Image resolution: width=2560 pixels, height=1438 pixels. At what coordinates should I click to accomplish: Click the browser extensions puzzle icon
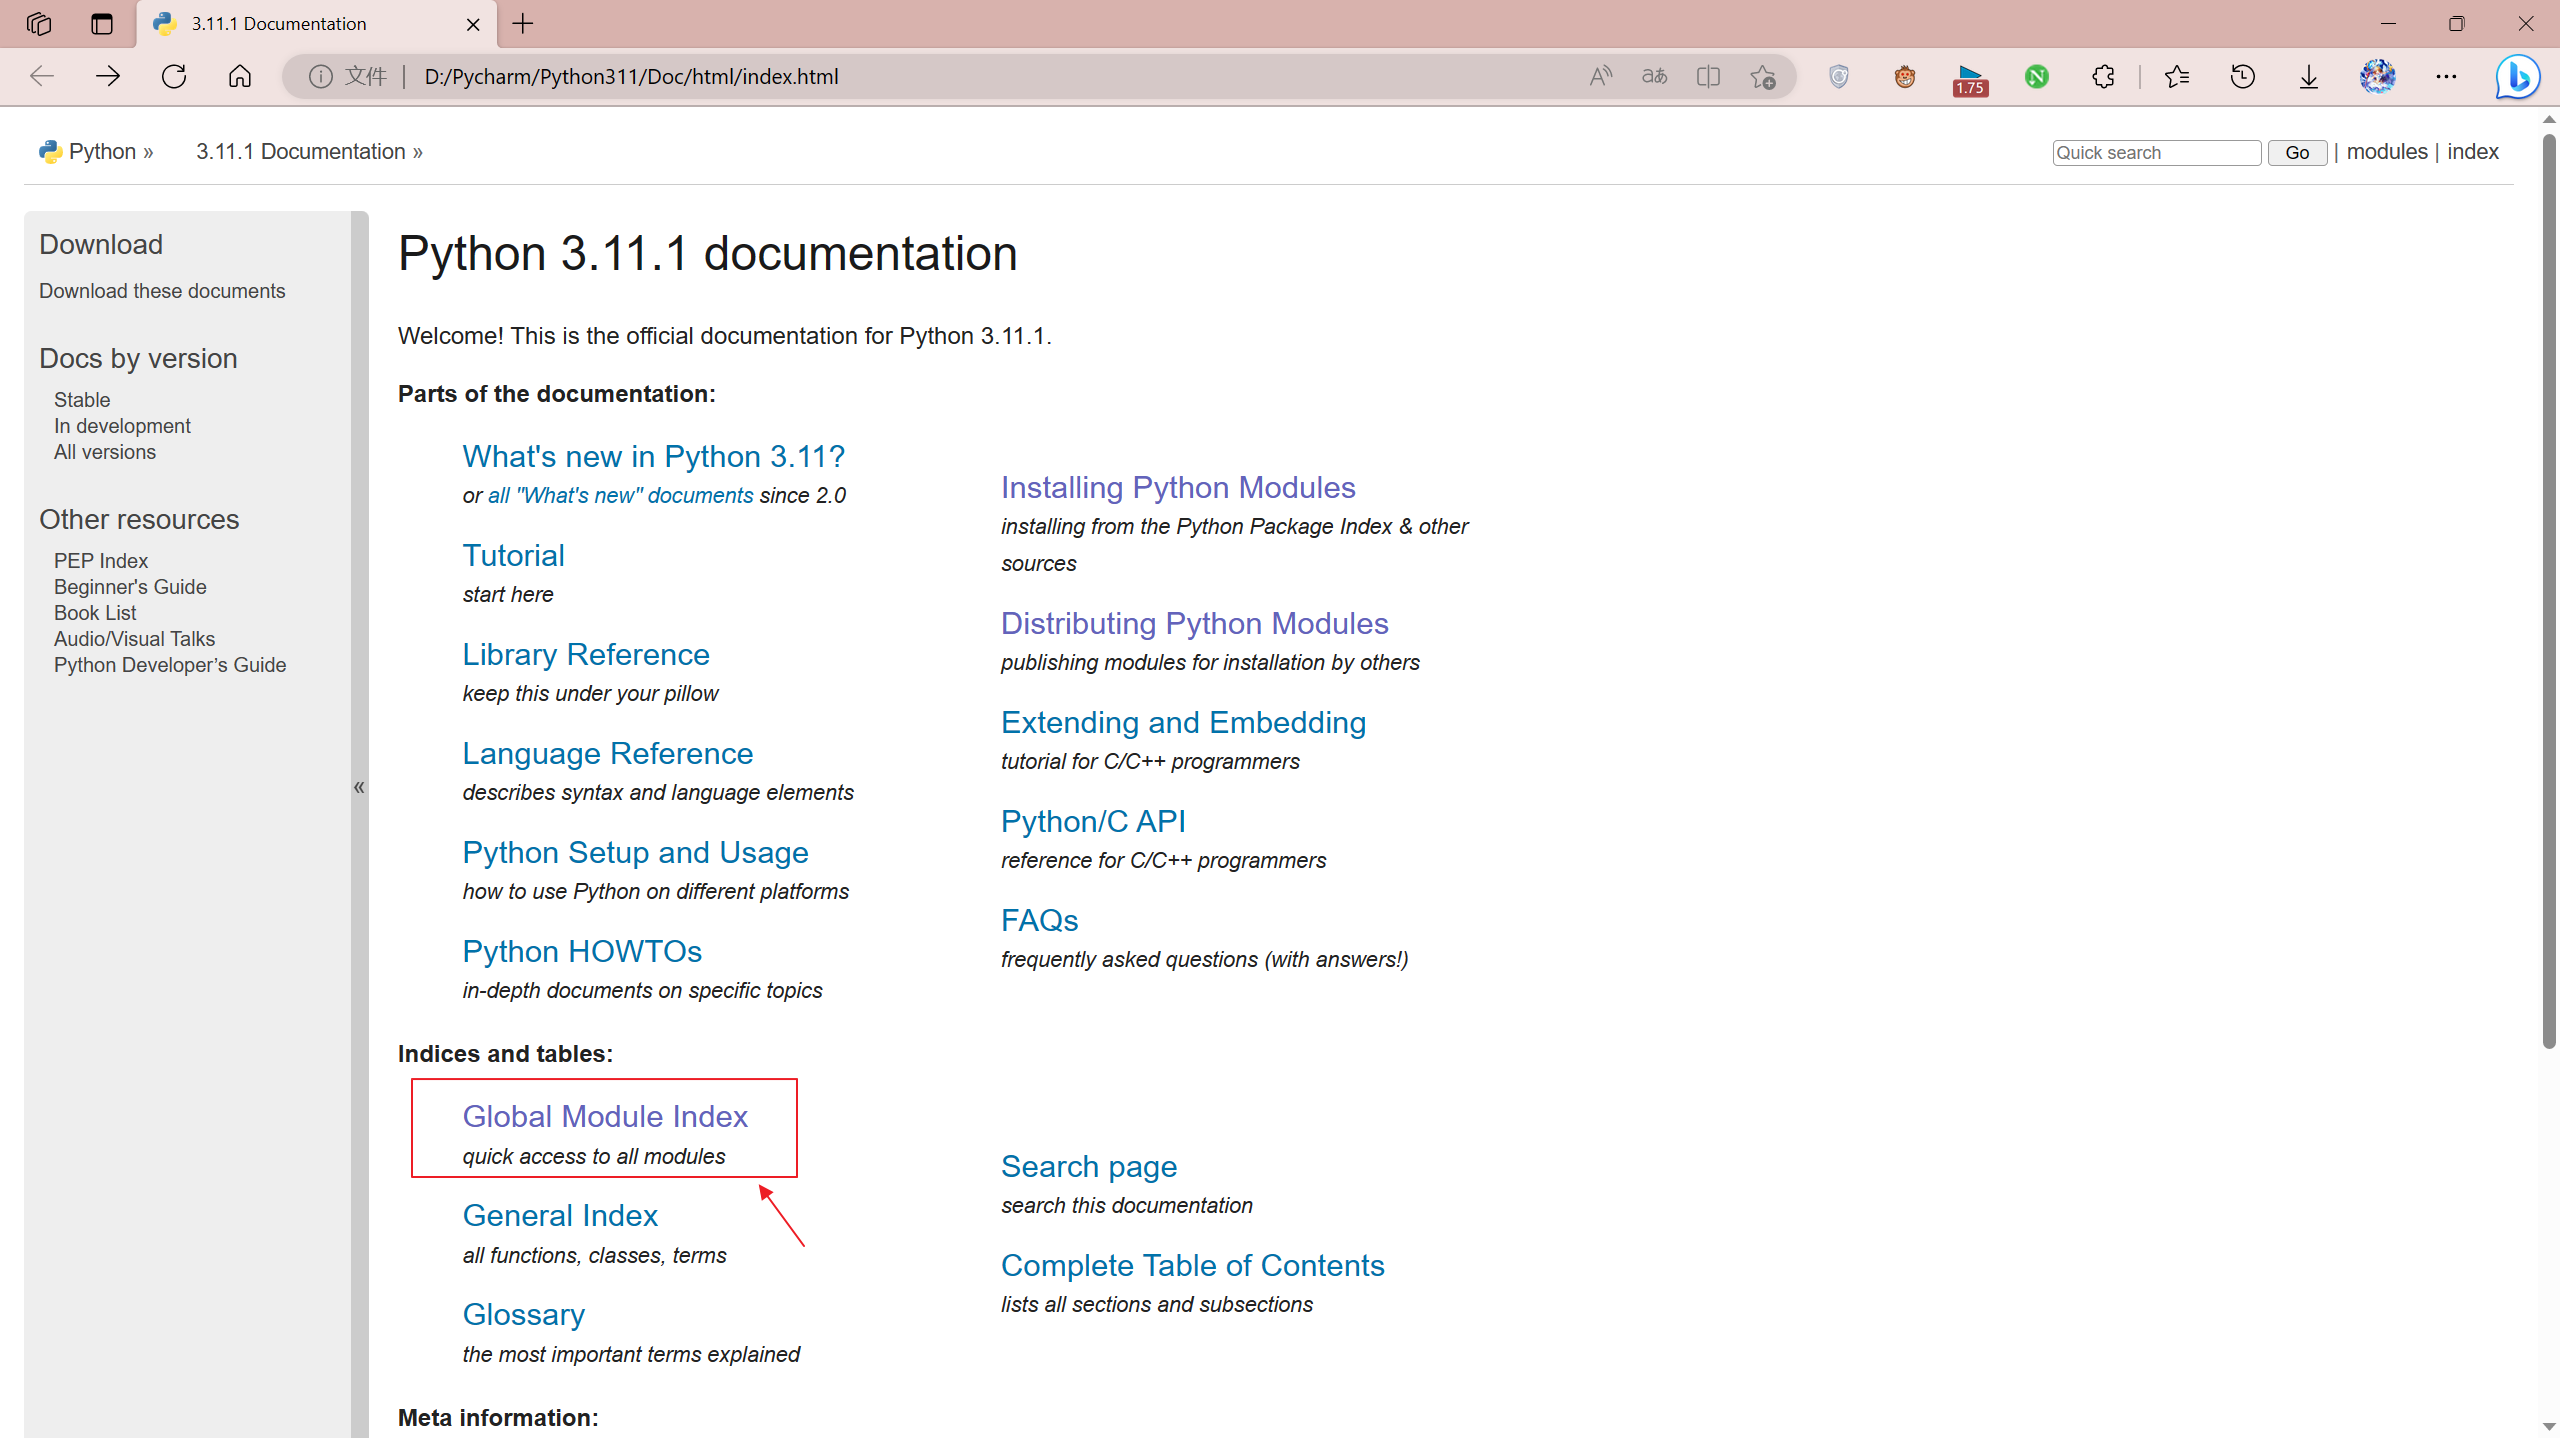[2103, 76]
